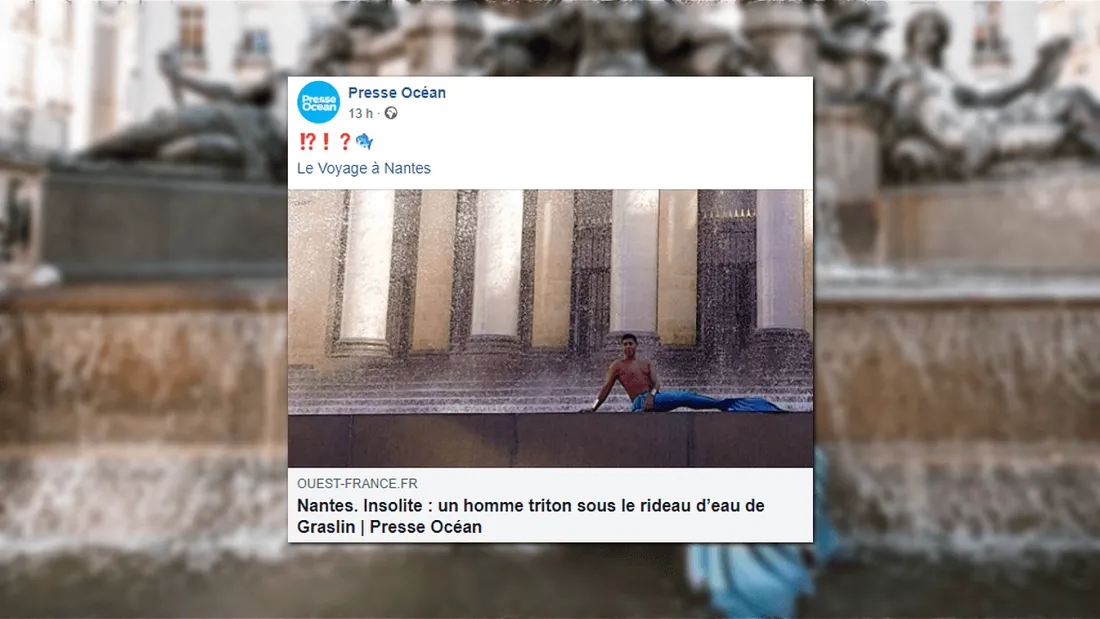Screen dimensions: 1100x619
Task: Follow the 'Le Voyage à Nantes' link
Action: click(364, 168)
